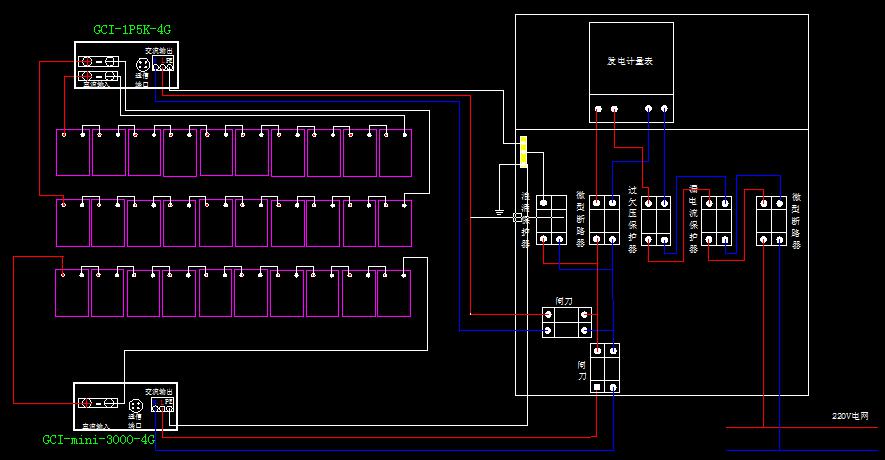Screen dimensions: 885x460
Task: Click the GCI-mini-3000-4G inverter label
Action: point(98,439)
